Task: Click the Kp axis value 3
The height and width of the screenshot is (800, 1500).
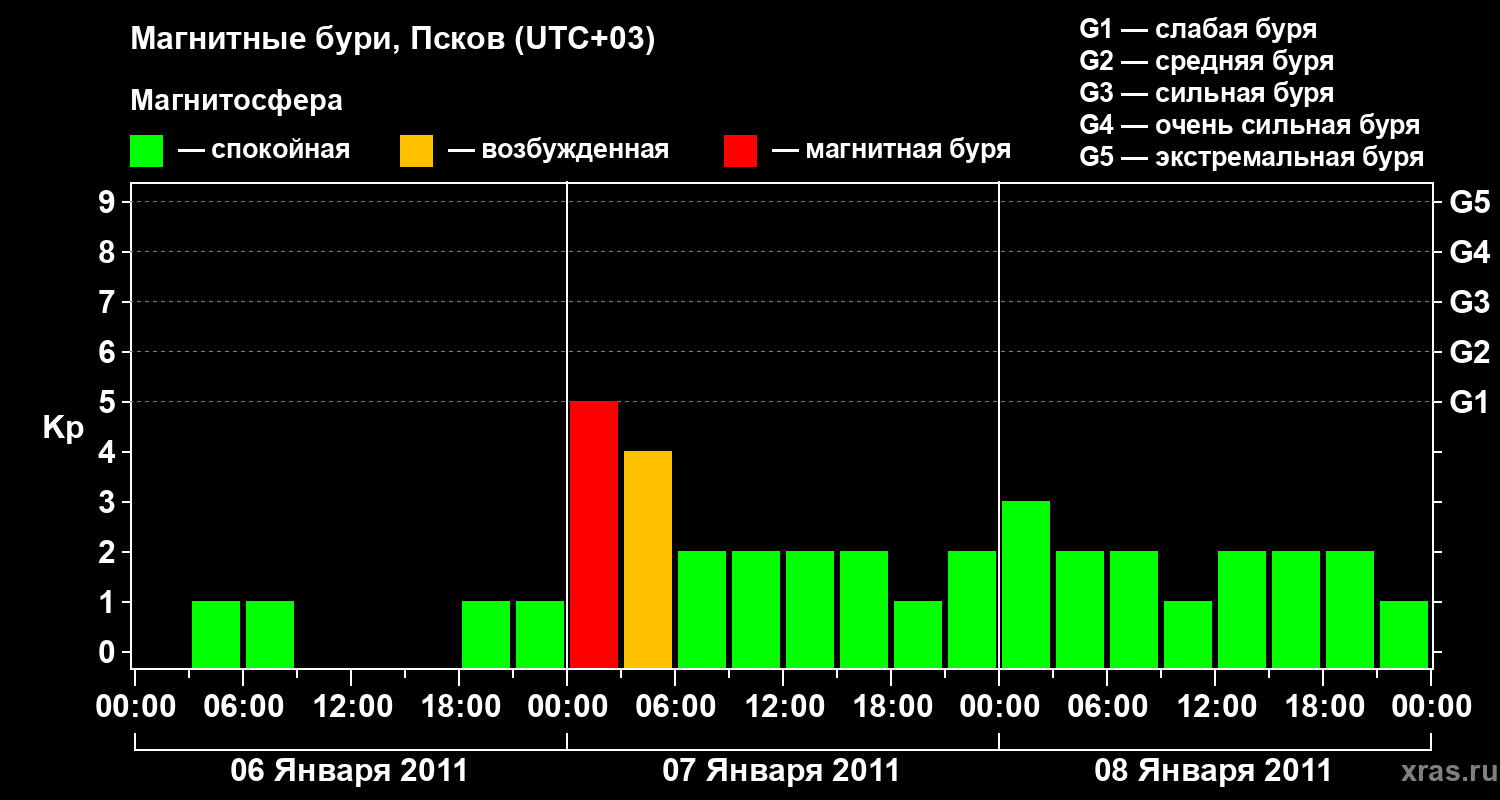Action: pos(108,502)
